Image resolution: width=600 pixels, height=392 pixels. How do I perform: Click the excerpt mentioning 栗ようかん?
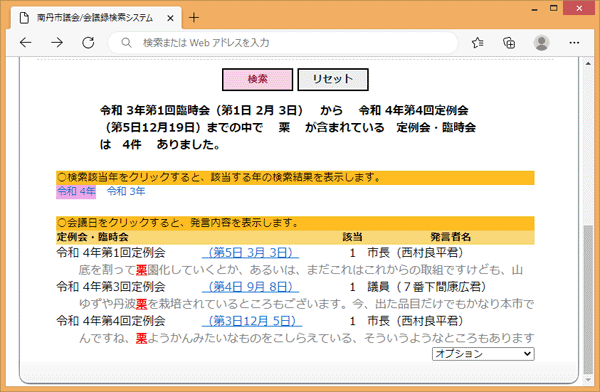(306, 338)
